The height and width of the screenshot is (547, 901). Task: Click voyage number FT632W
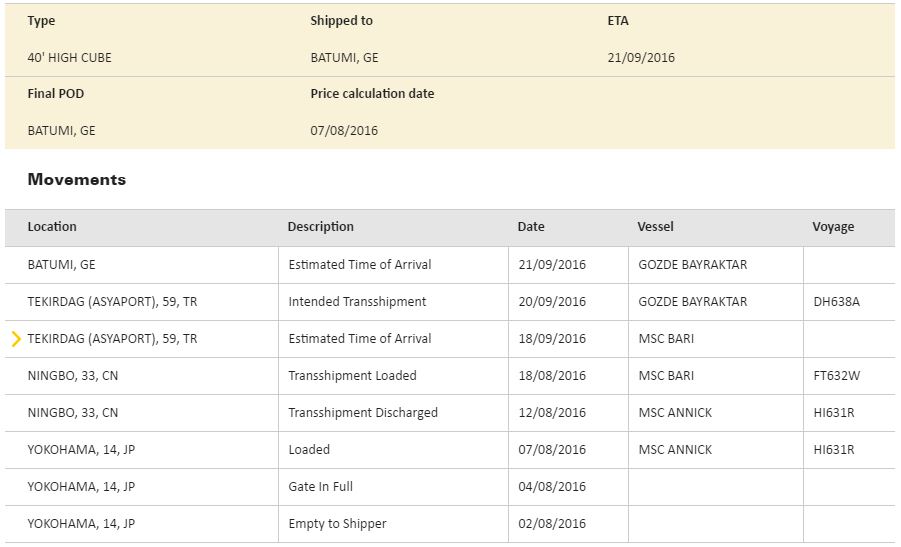pos(836,376)
